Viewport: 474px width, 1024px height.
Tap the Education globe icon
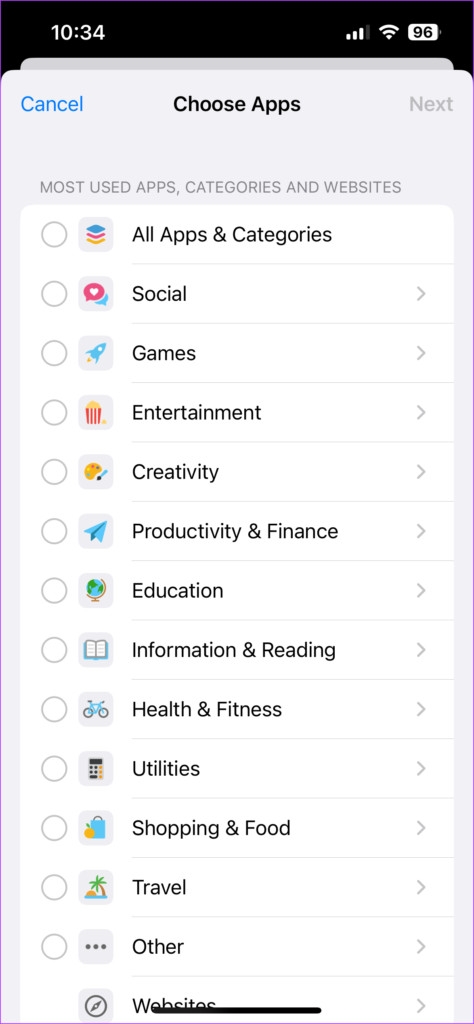[96, 590]
